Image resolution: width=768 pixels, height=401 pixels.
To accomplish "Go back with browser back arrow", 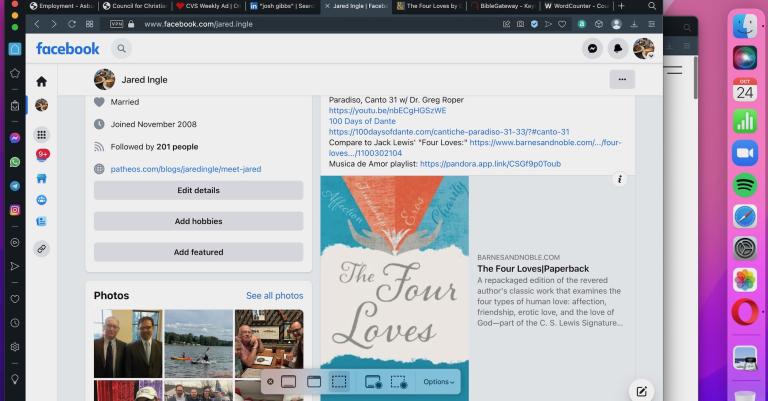I will coord(37,24).
